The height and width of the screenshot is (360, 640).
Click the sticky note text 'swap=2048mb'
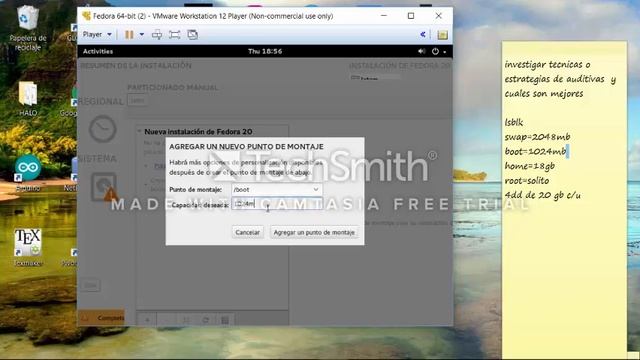coord(537,137)
